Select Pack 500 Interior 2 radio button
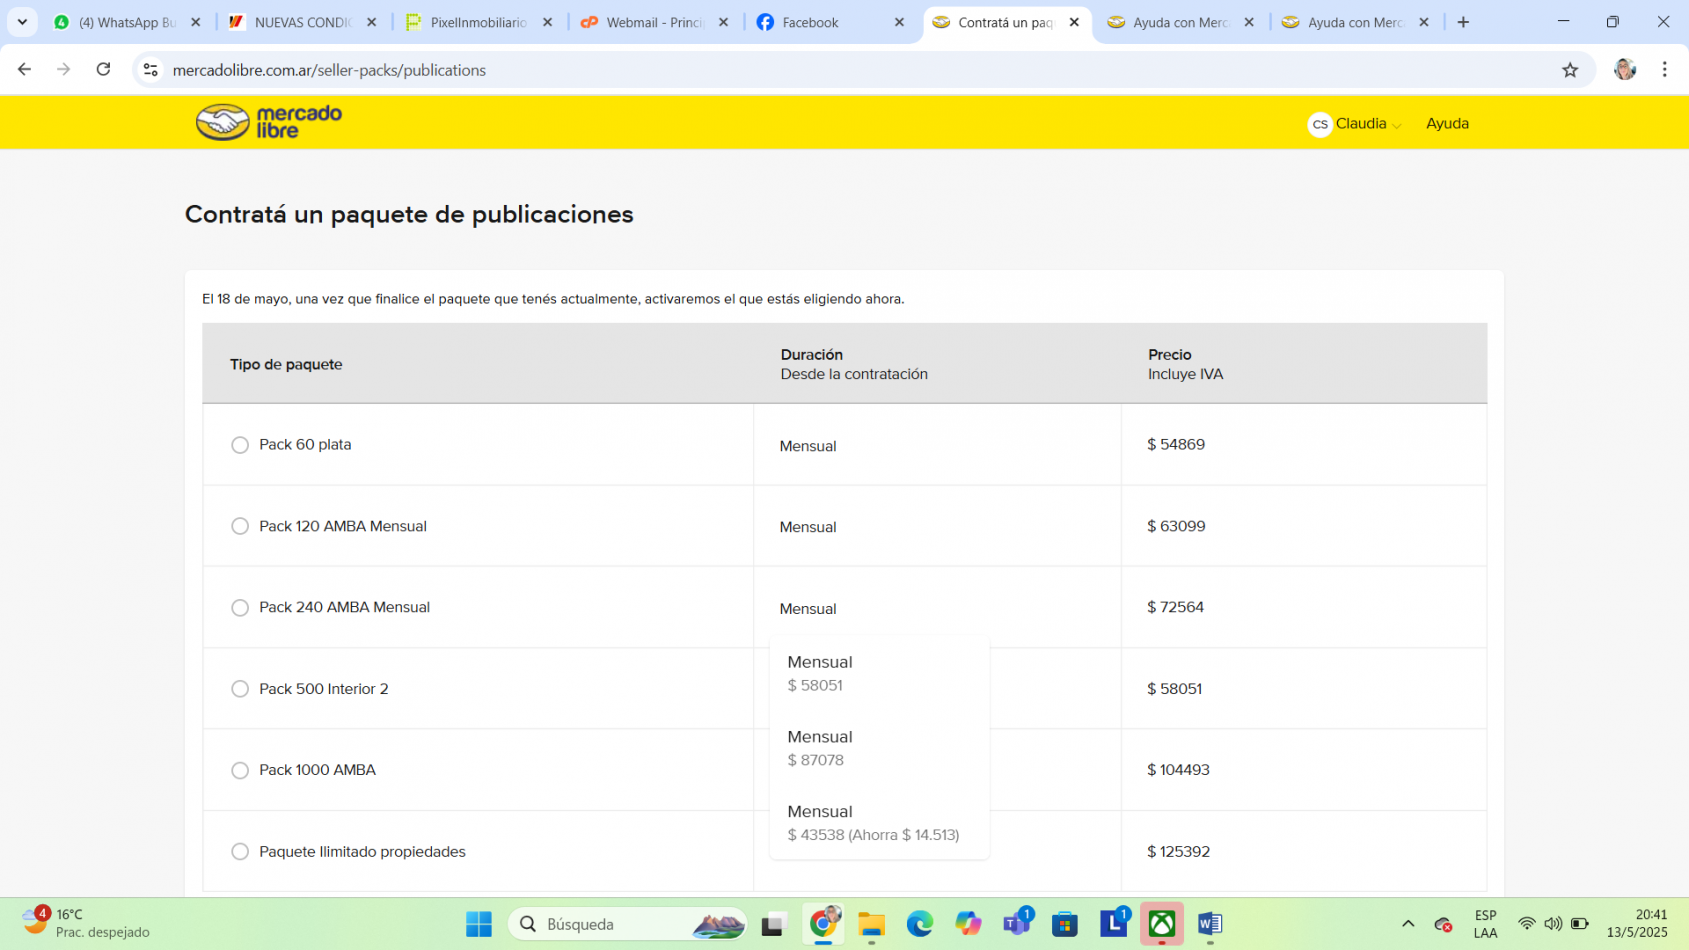This screenshot has width=1689, height=950. pyautogui.click(x=240, y=689)
